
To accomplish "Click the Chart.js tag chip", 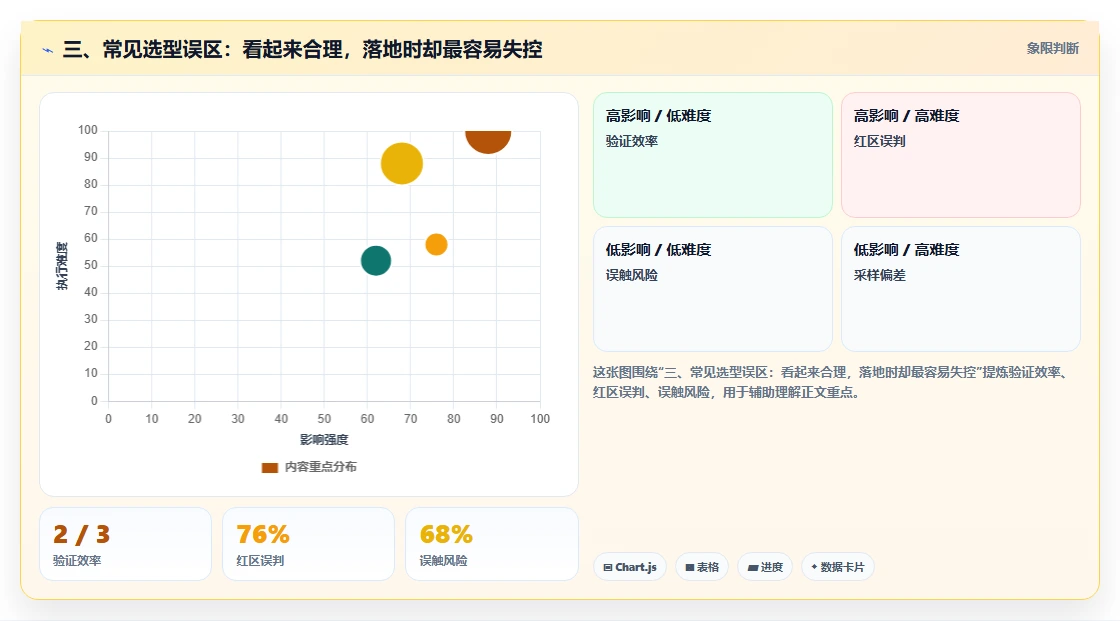I will click(630, 567).
